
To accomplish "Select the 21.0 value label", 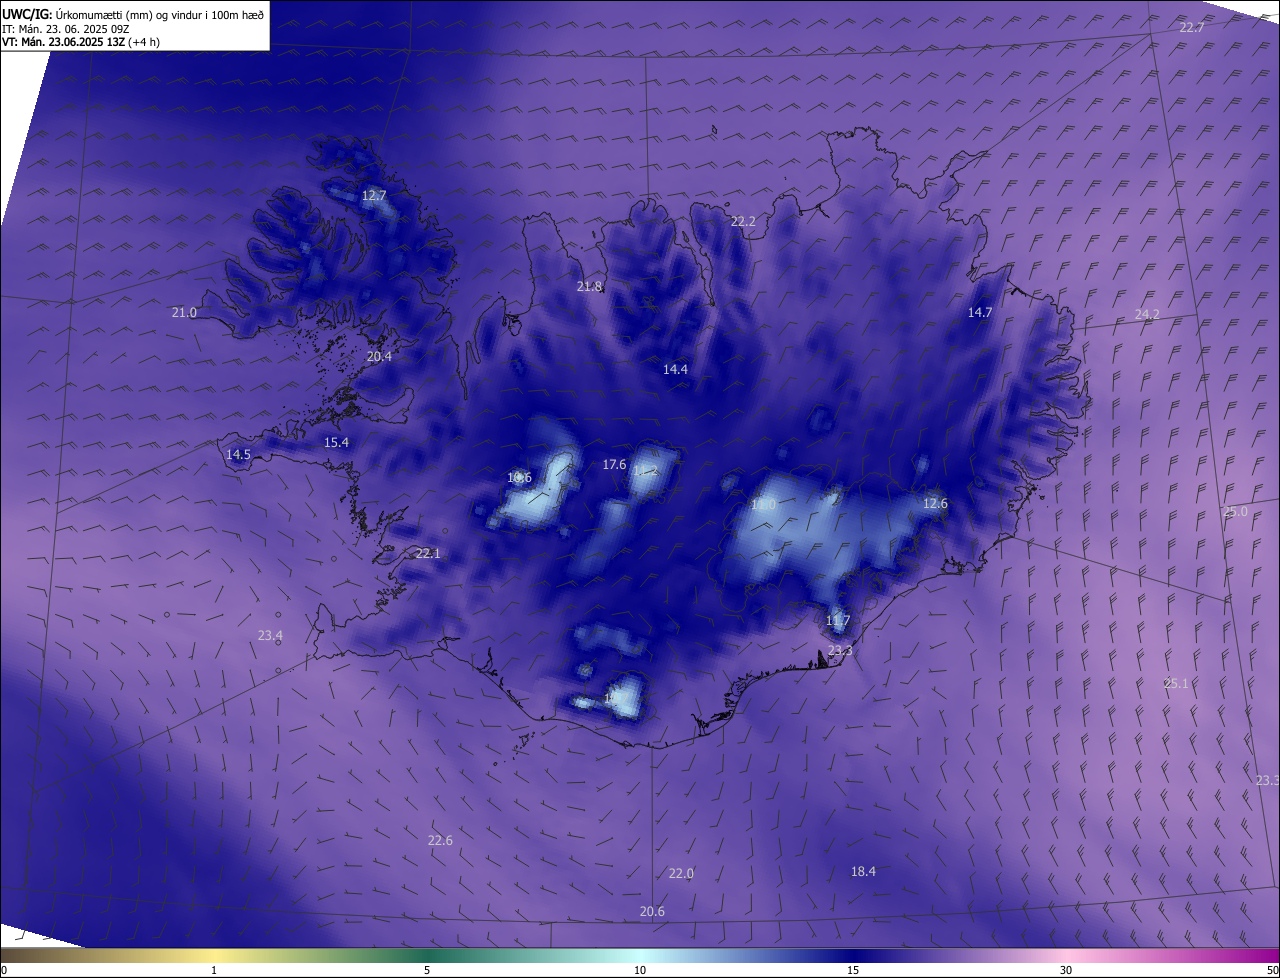I will pyautogui.click(x=184, y=313).
